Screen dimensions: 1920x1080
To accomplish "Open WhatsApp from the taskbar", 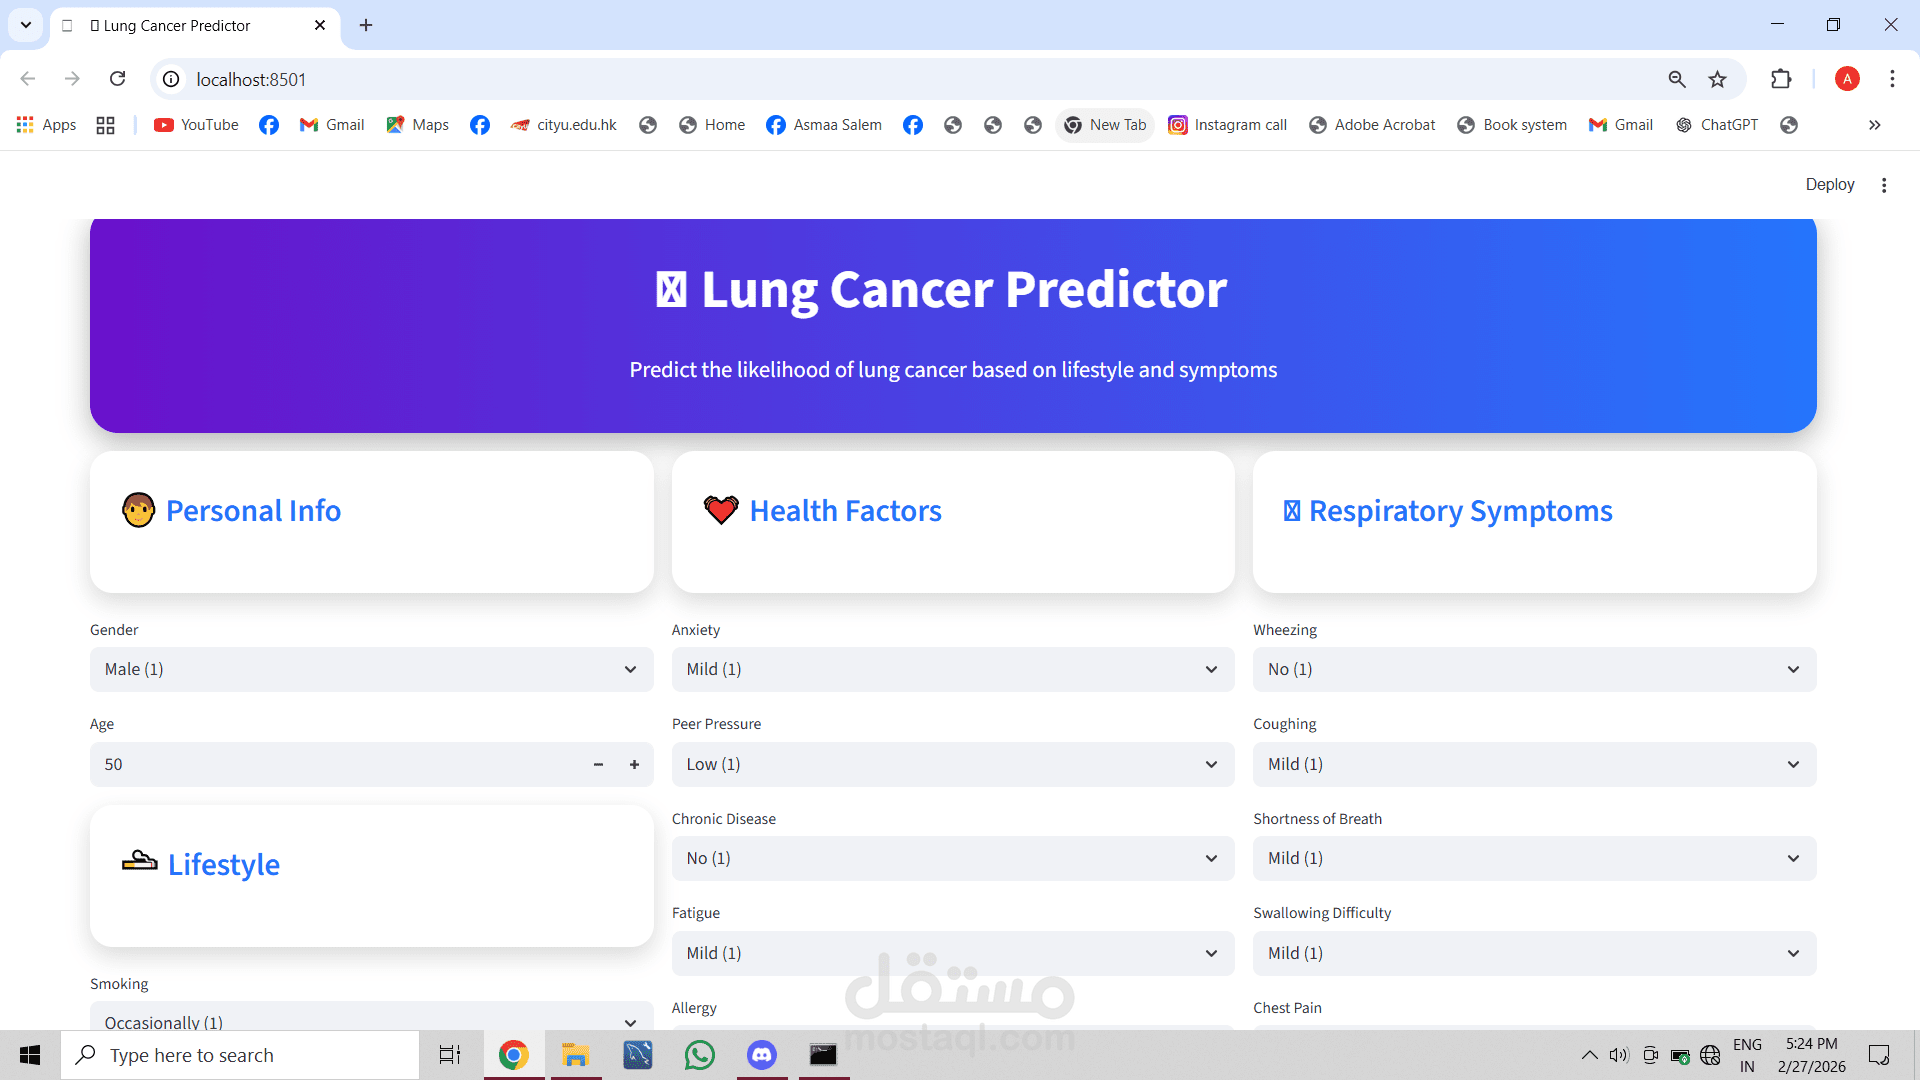I will [x=700, y=1054].
